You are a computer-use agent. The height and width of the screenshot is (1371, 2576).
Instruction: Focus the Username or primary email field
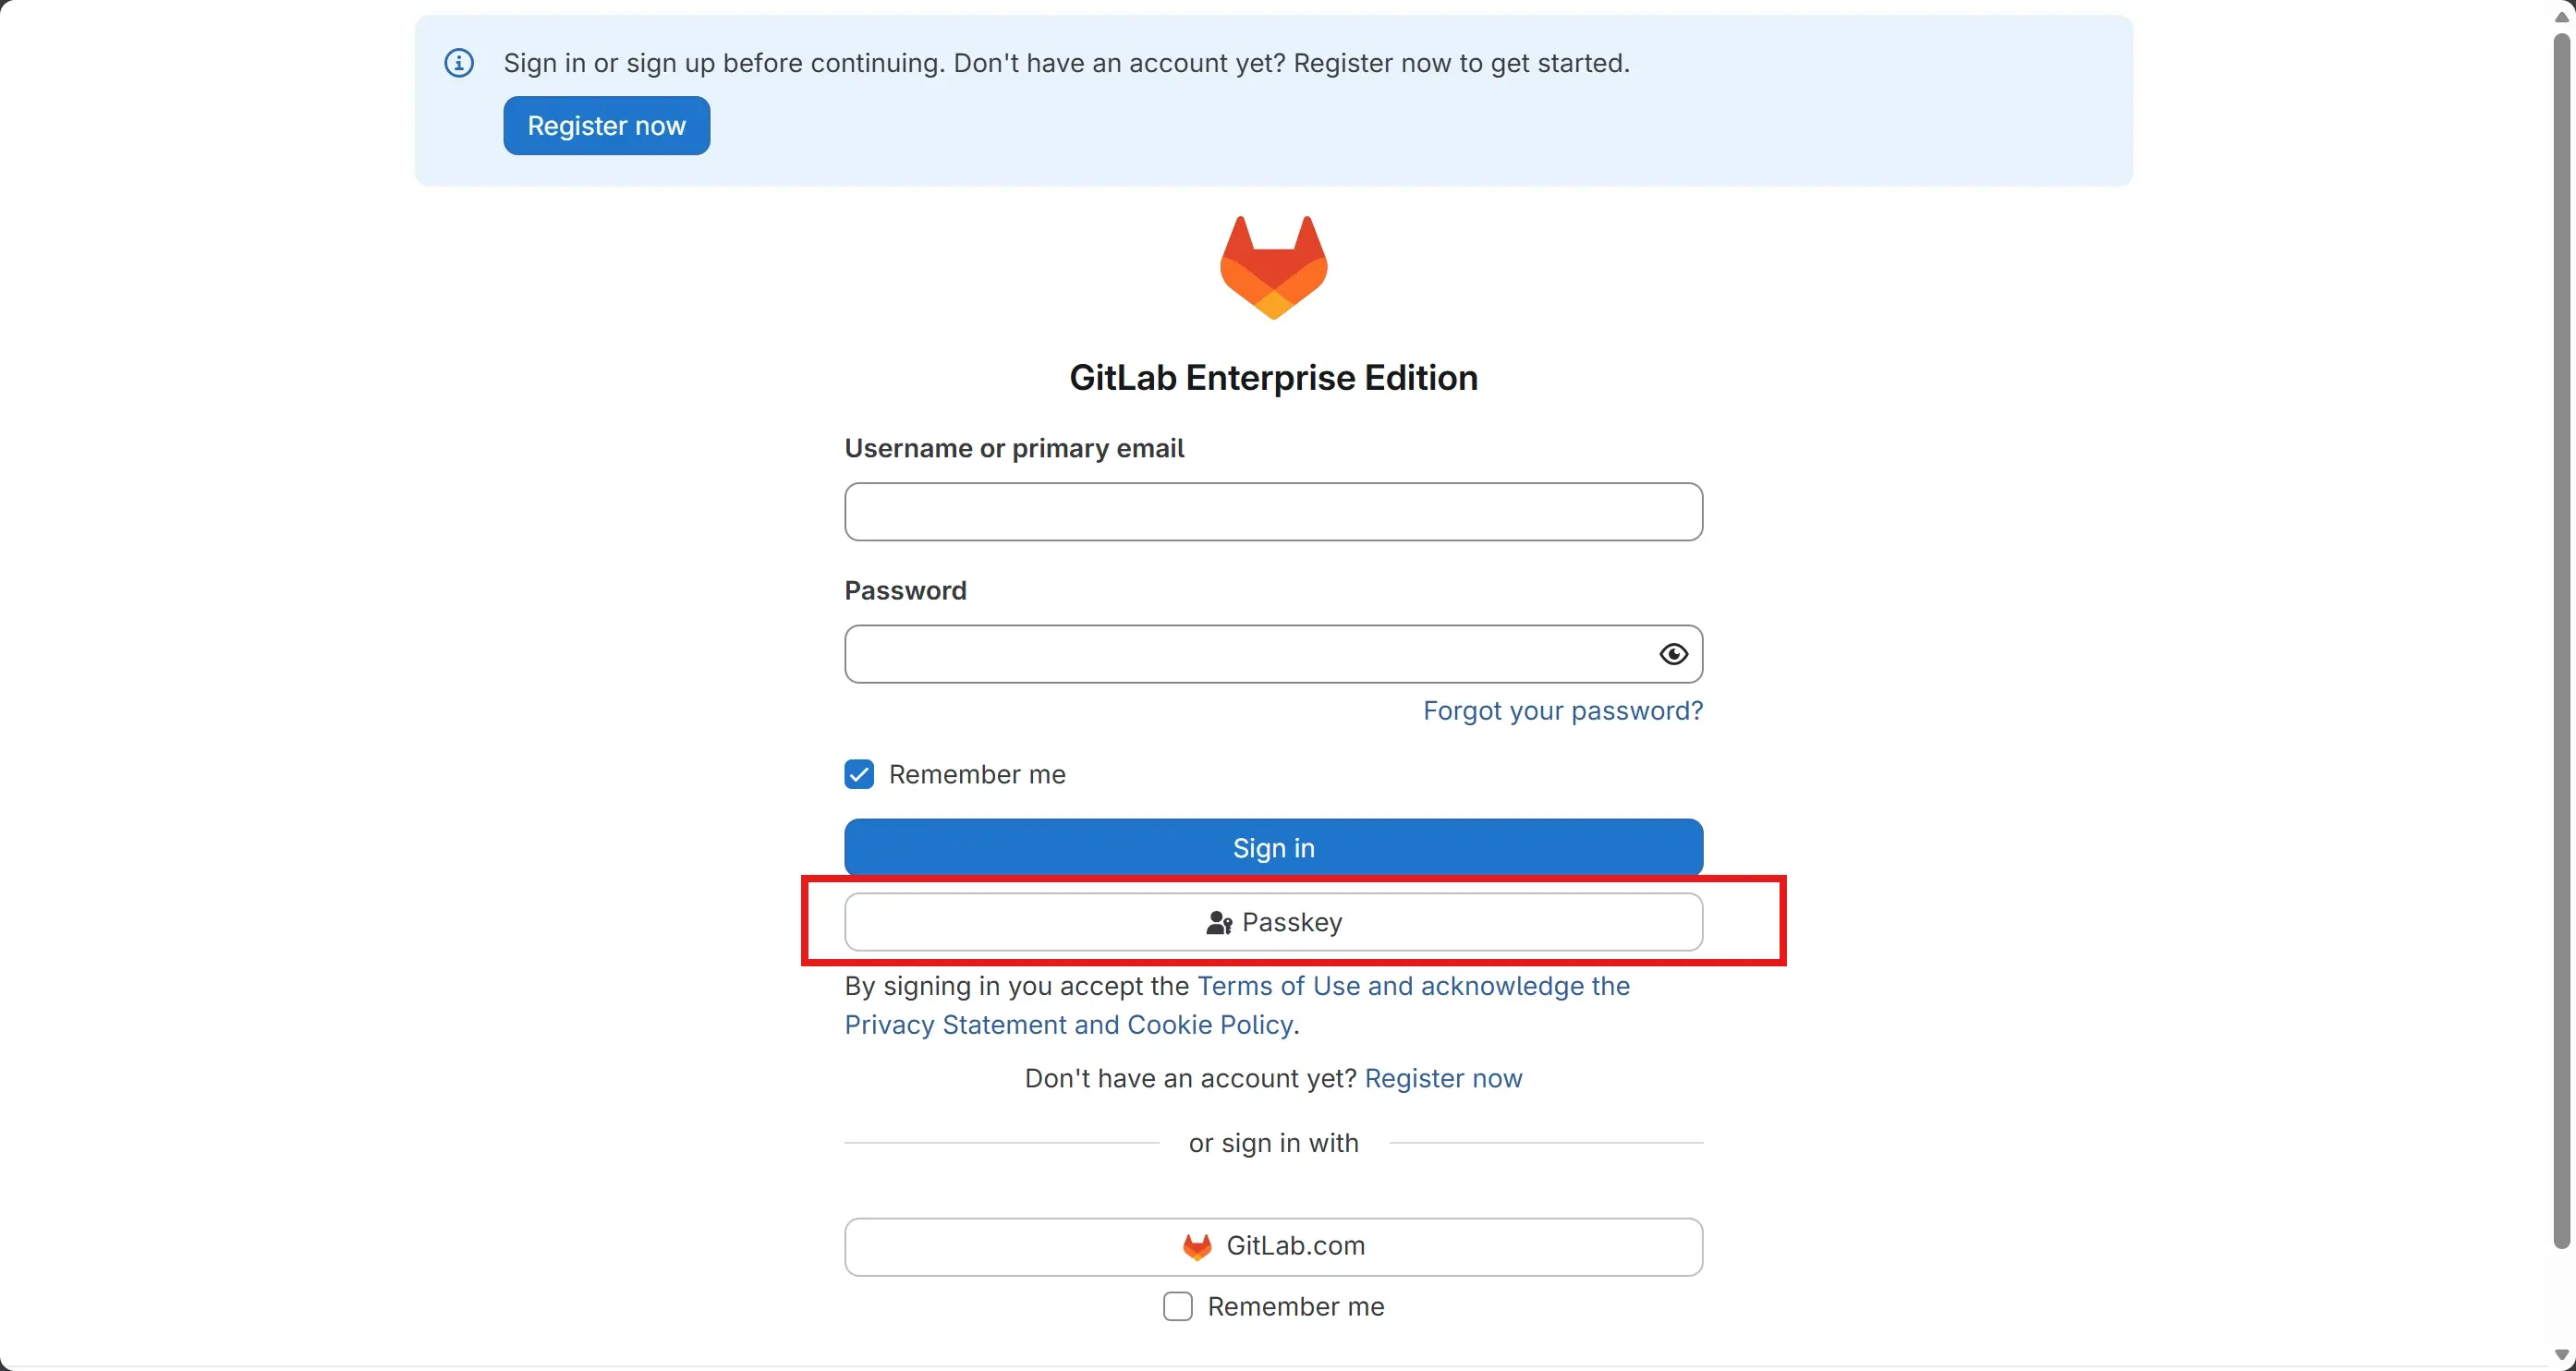pos(1273,512)
